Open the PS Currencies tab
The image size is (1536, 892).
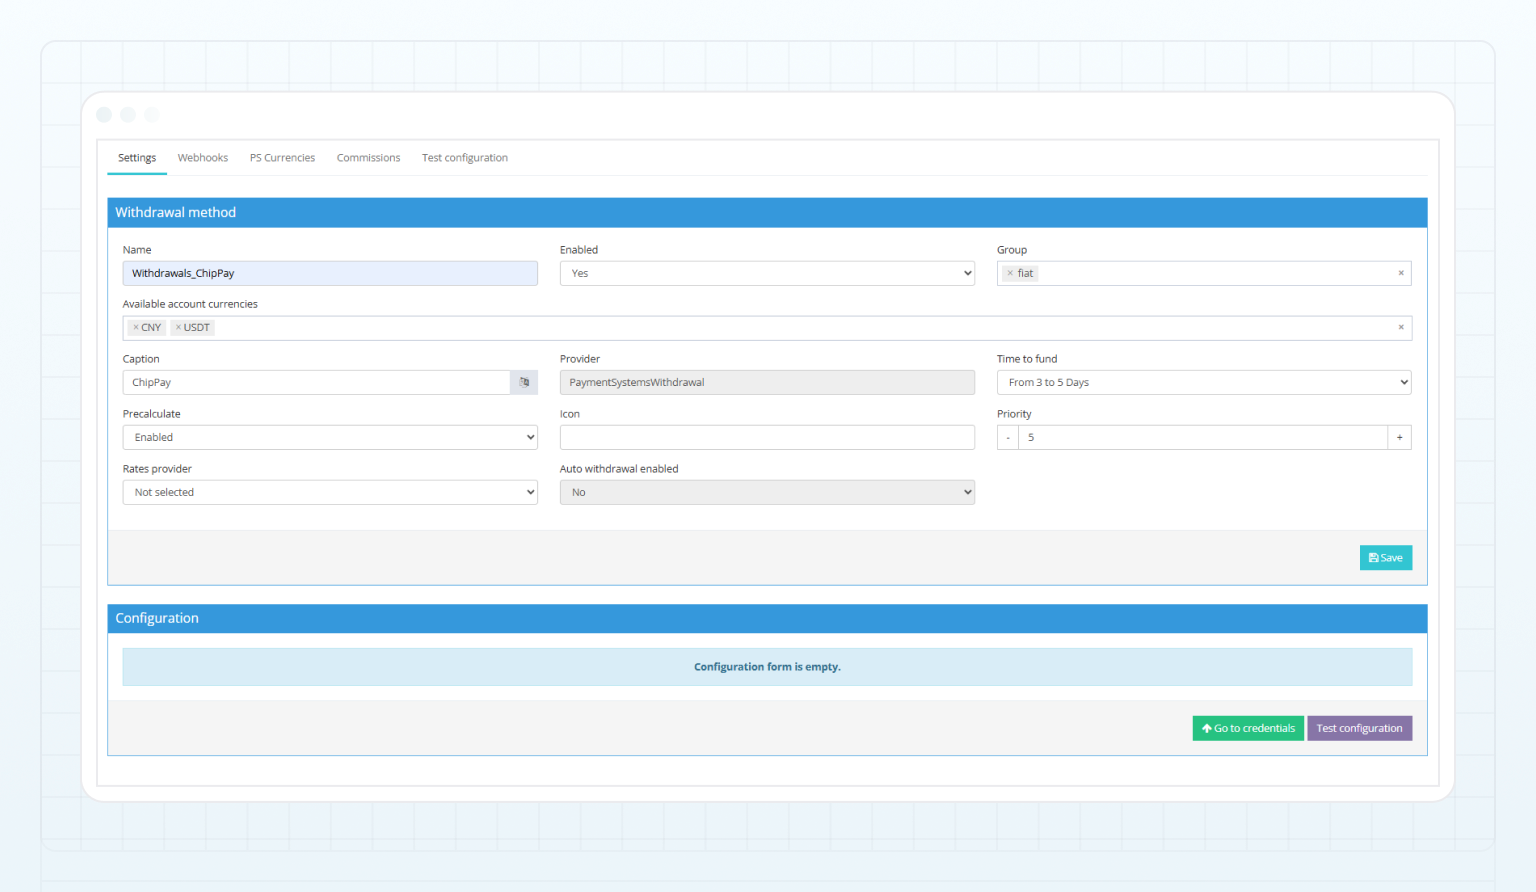[282, 157]
